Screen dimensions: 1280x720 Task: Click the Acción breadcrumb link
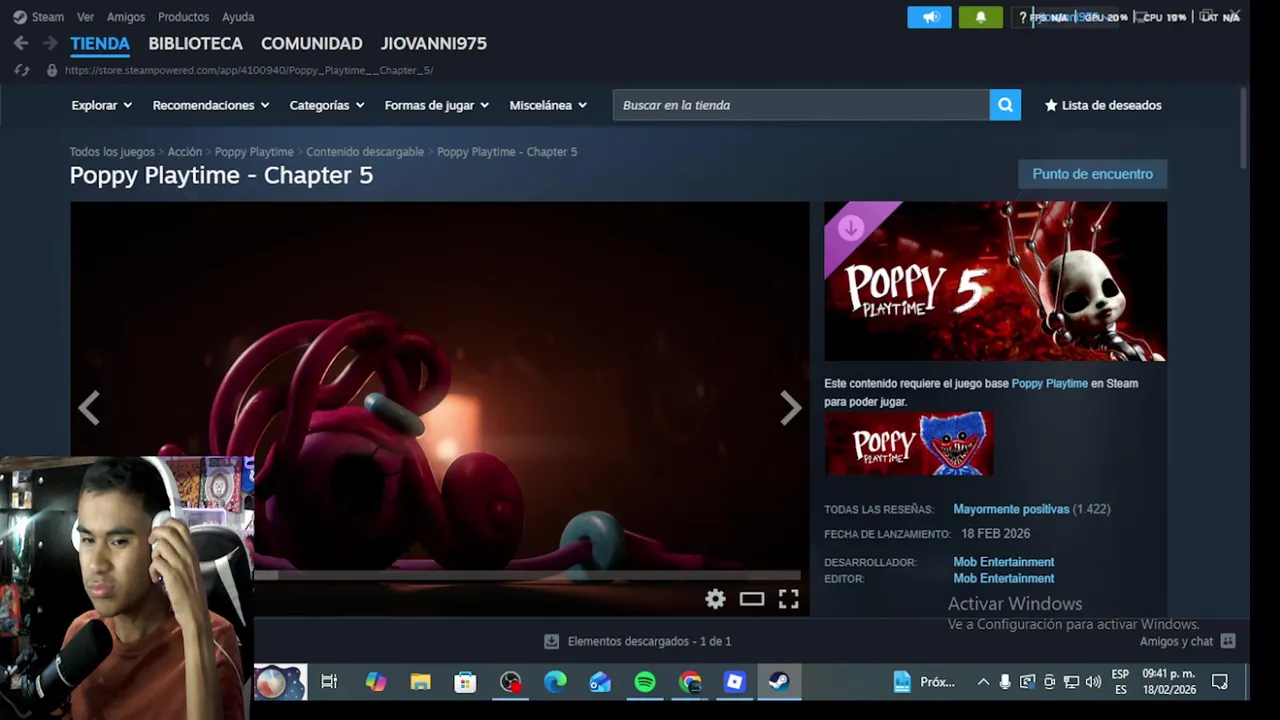pos(184,152)
